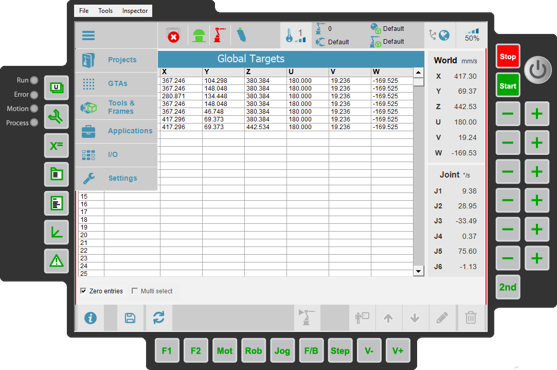Click the X= variables key

56,146
